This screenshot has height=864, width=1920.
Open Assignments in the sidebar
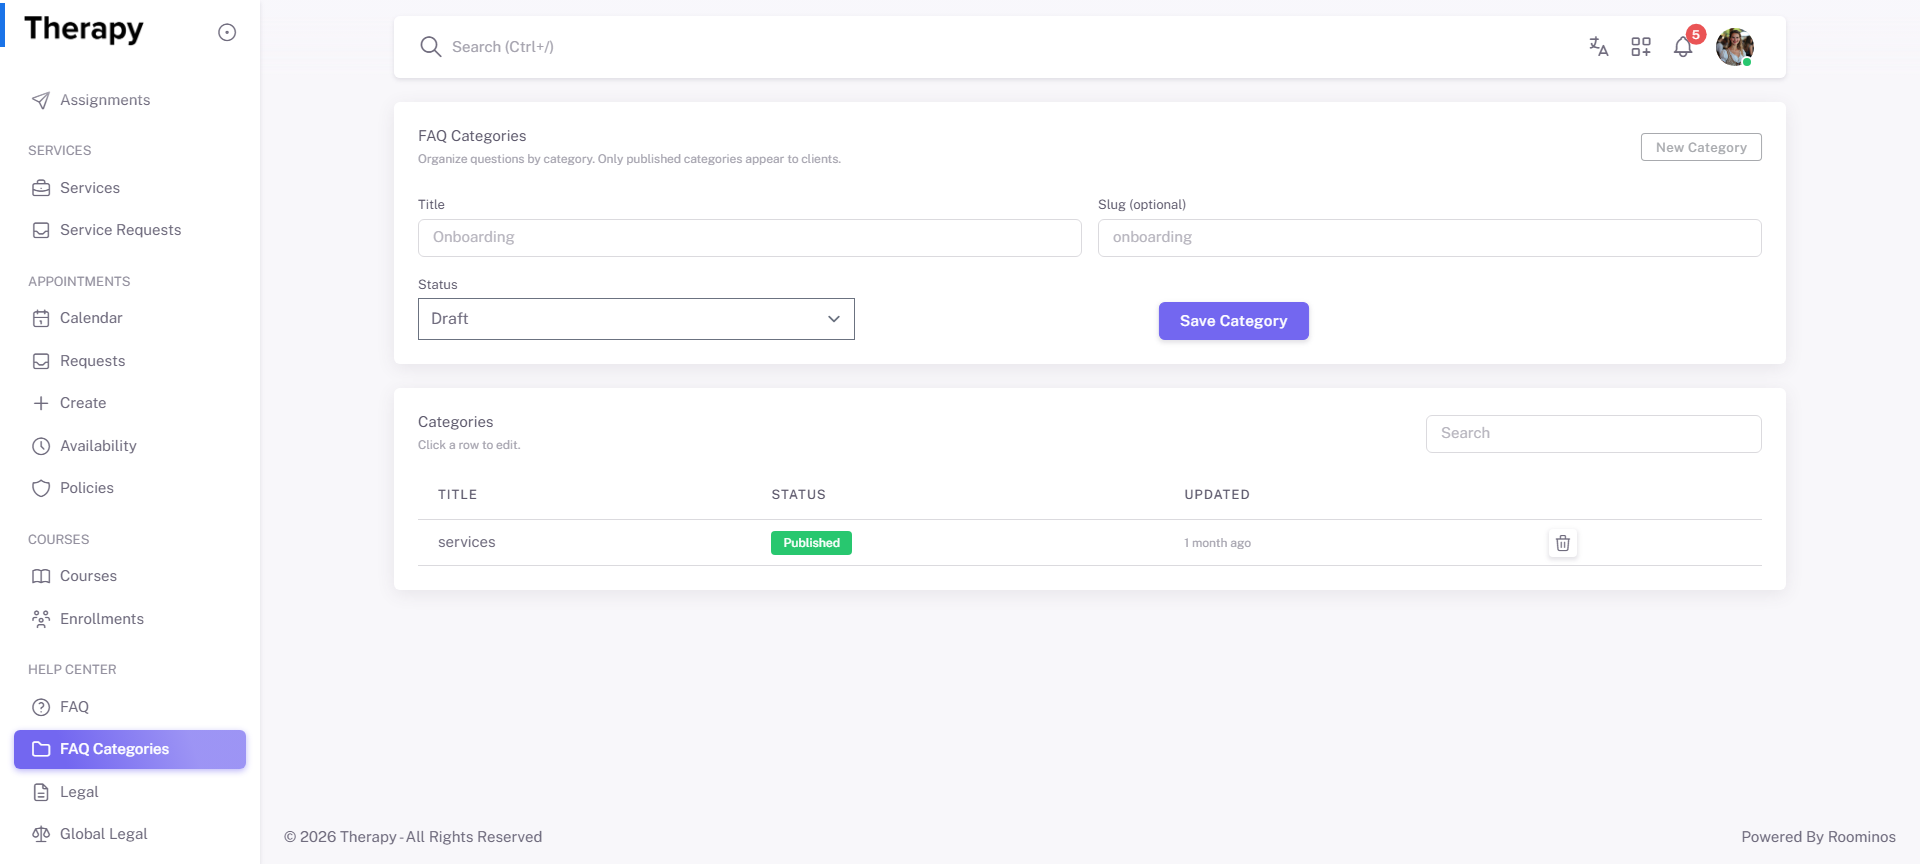(130, 100)
